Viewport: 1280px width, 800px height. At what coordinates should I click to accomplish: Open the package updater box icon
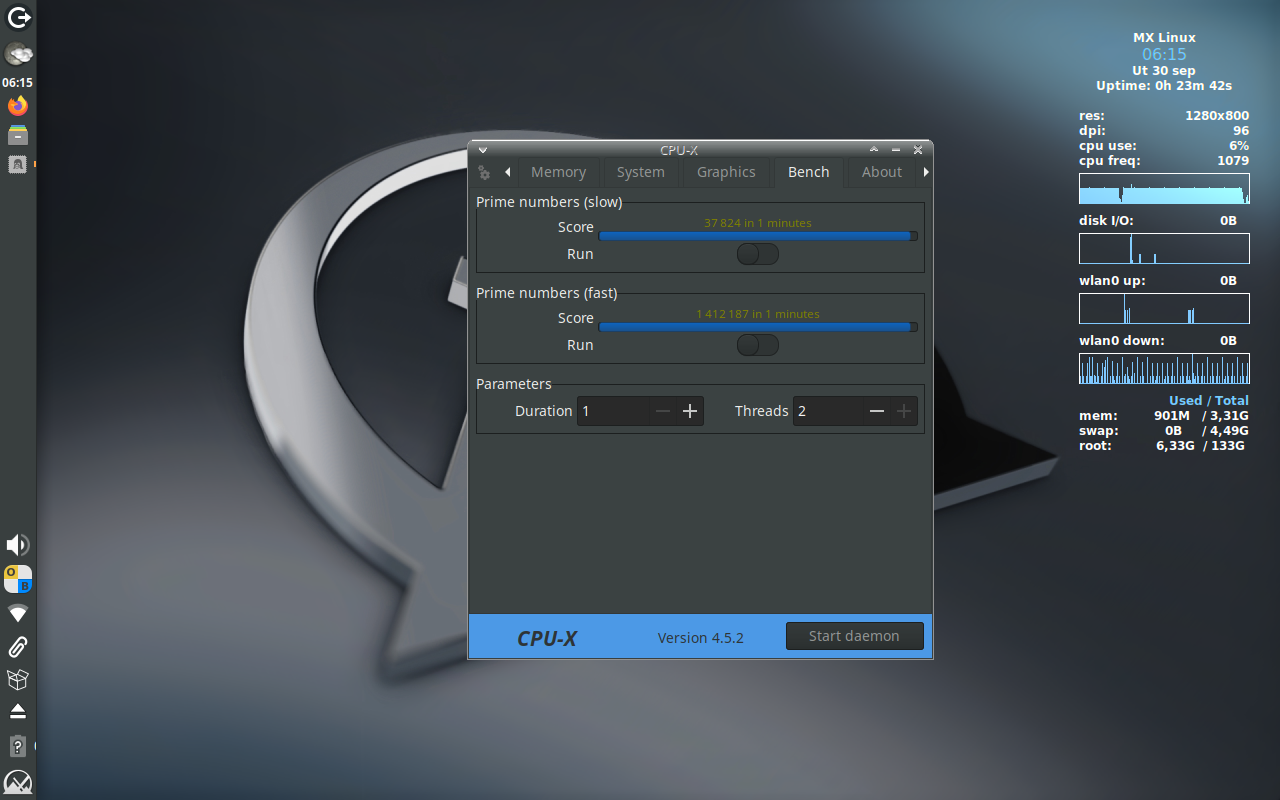coord(18,679)
